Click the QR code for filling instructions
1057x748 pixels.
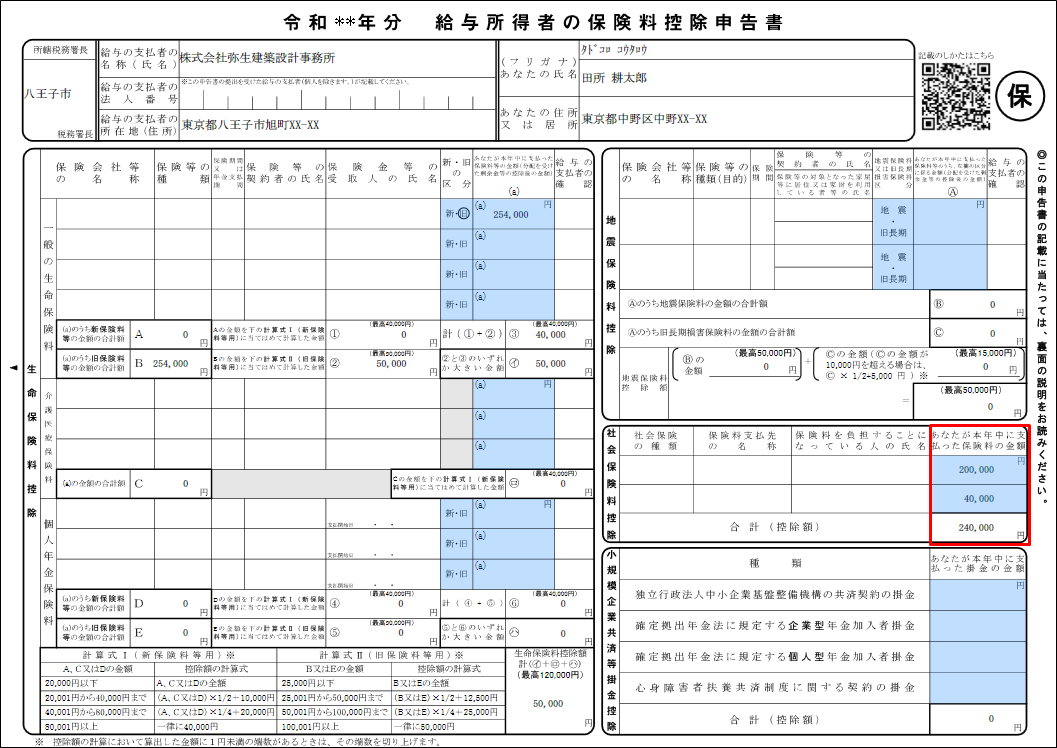tap(957, 96)
